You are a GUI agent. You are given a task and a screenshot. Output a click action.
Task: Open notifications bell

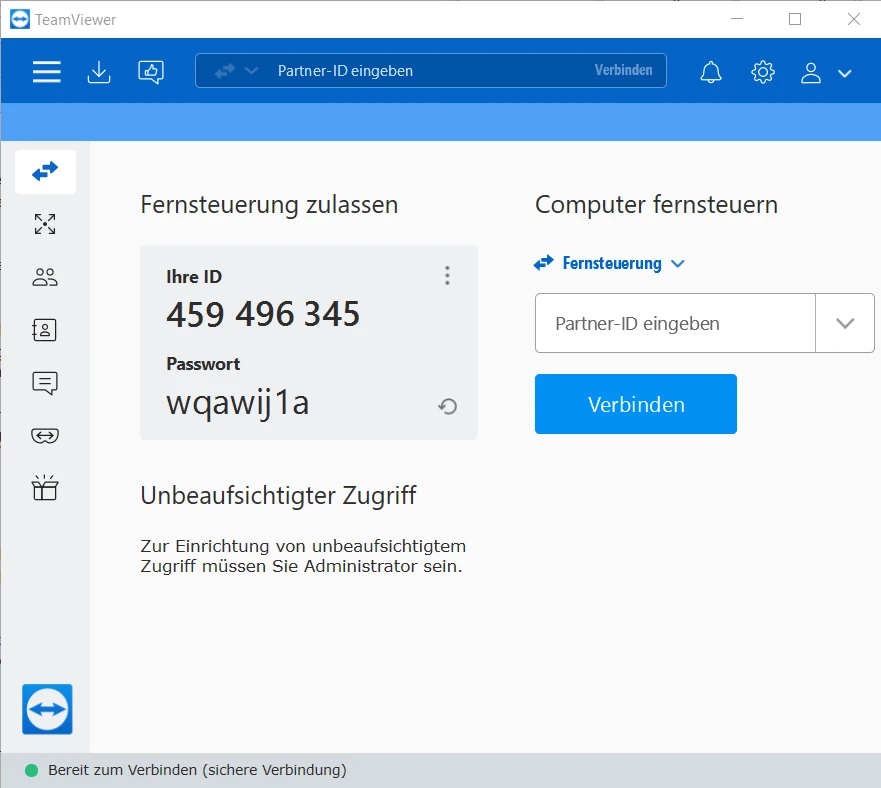[711, 72]
